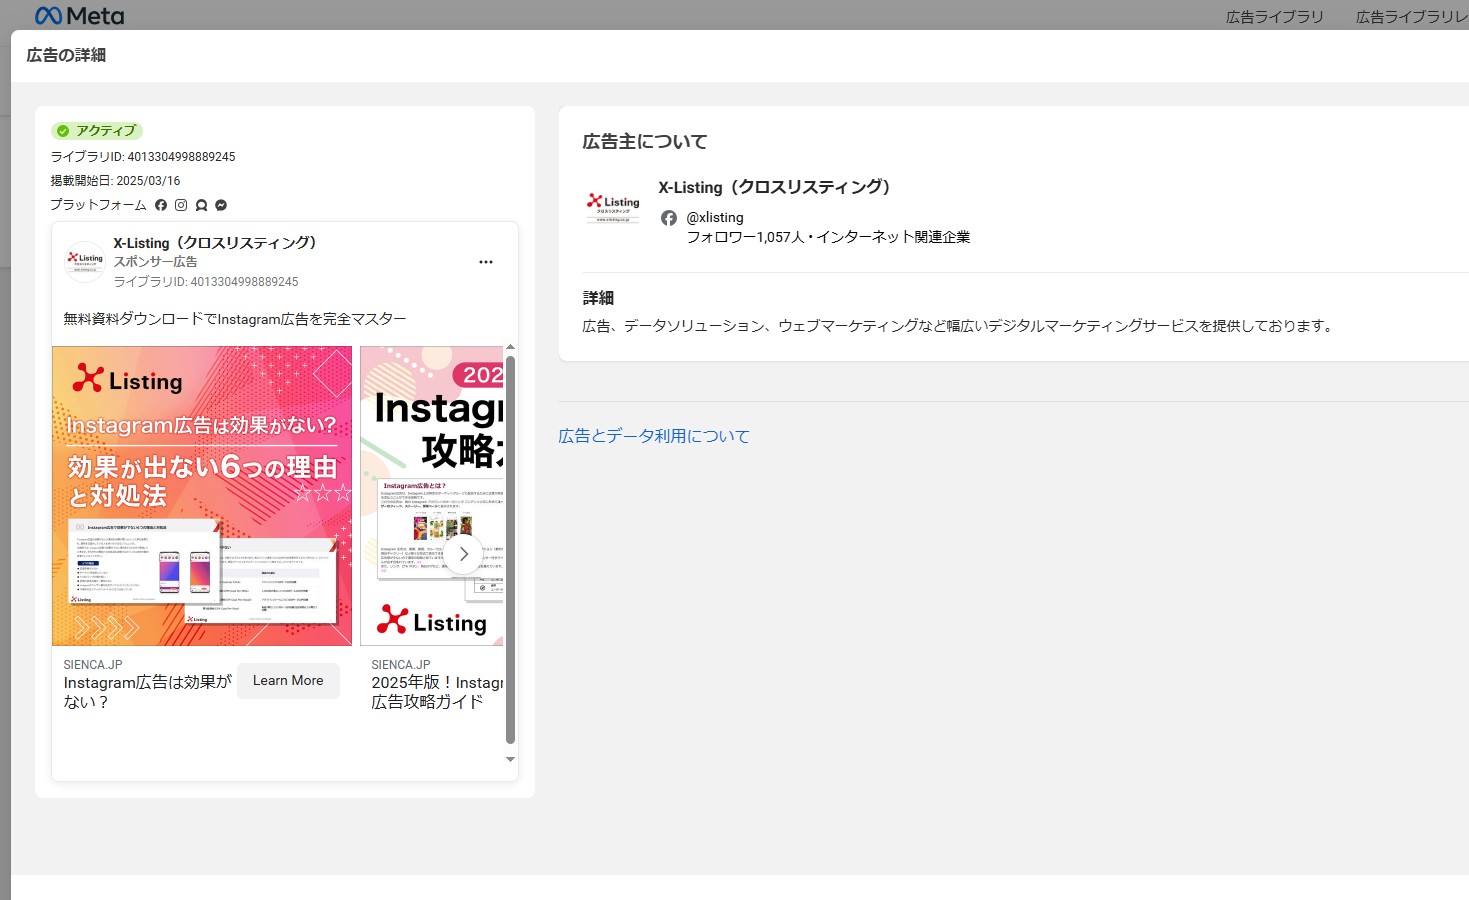Click the green Active status badge
1469x900 pixels.
(x=97, y=131)
